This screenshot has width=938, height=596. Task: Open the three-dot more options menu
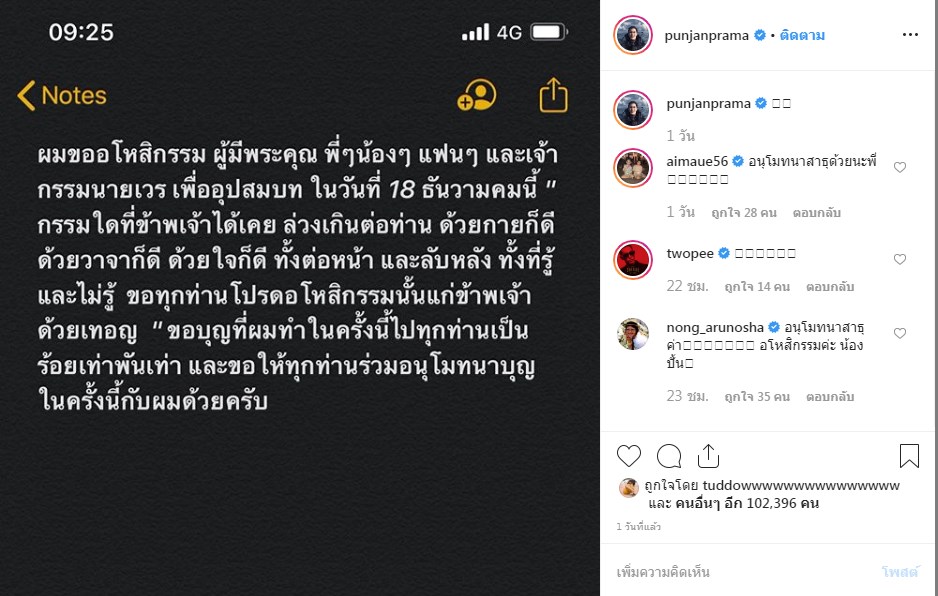click(x=910, y=35)
